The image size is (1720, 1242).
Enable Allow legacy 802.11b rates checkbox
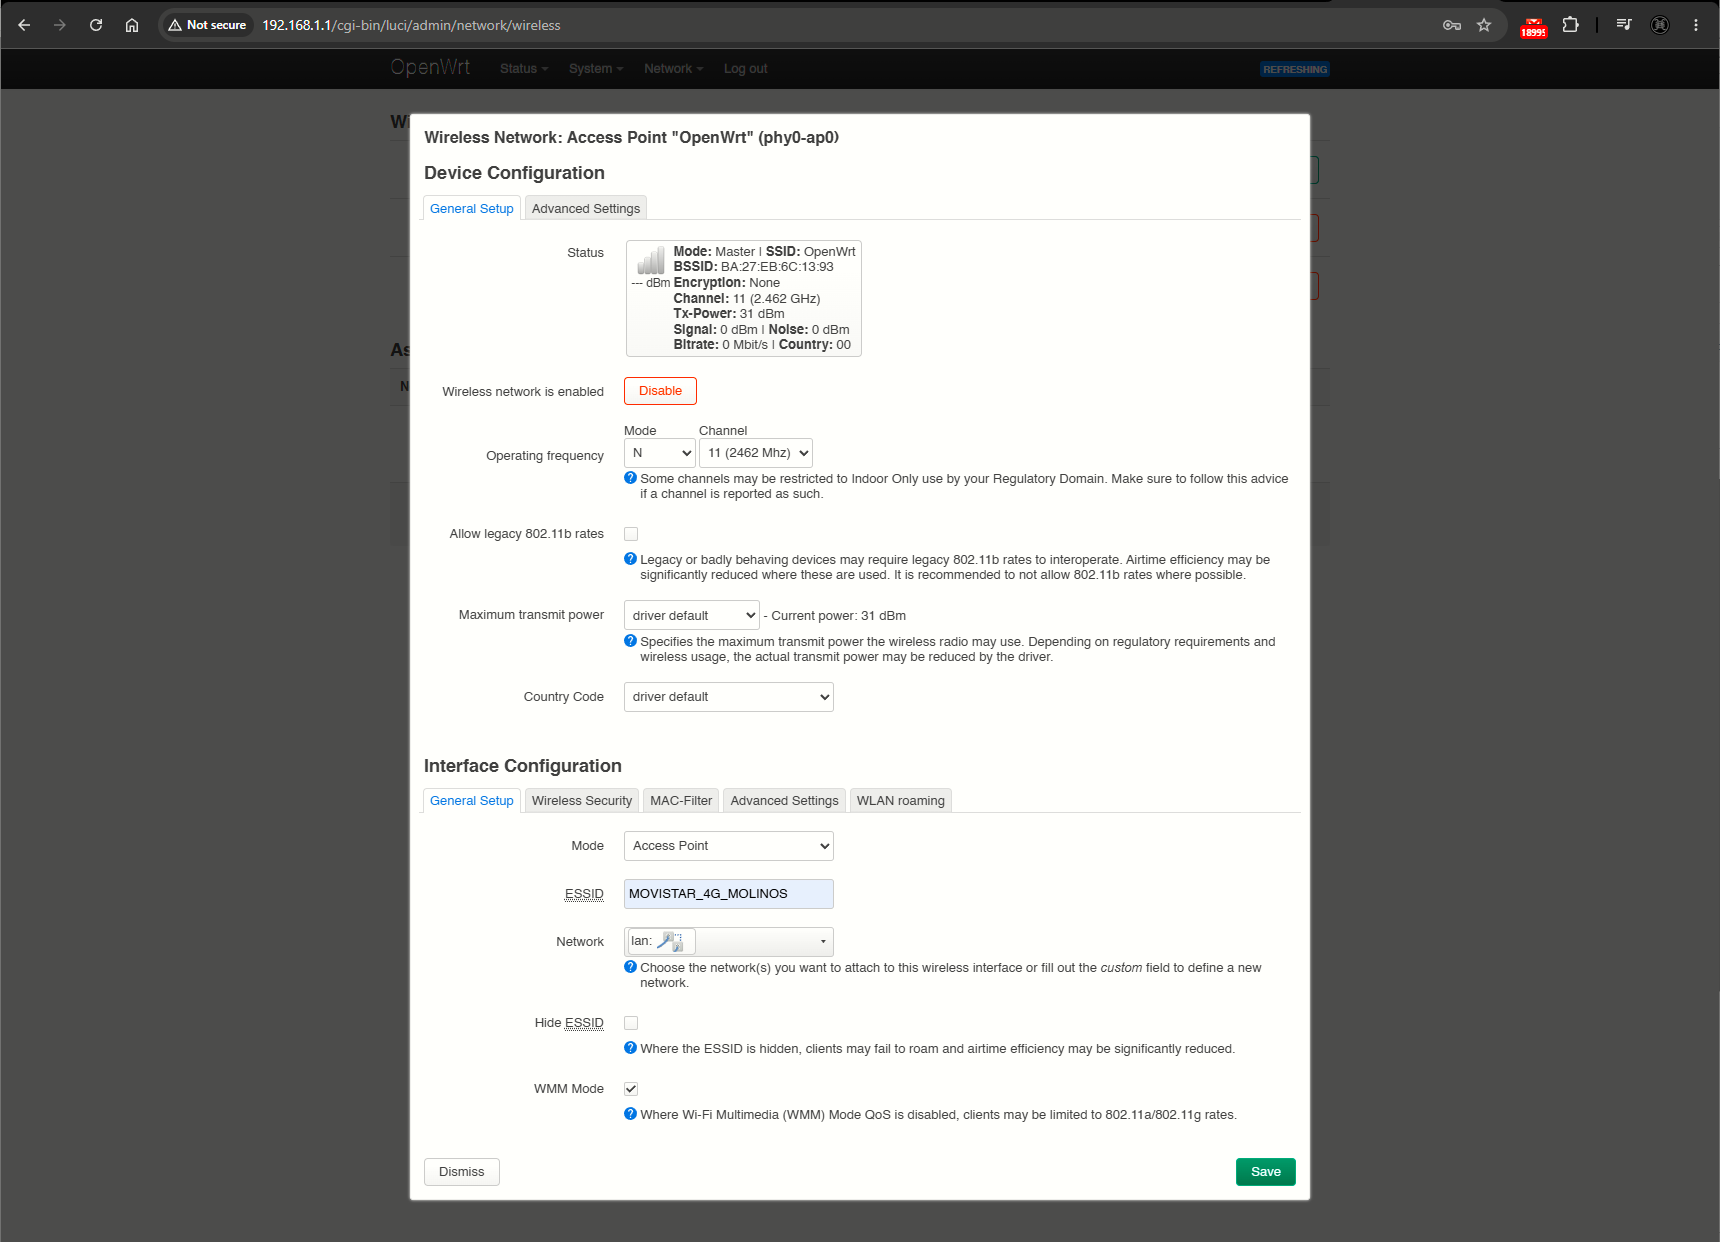[631, 534]
